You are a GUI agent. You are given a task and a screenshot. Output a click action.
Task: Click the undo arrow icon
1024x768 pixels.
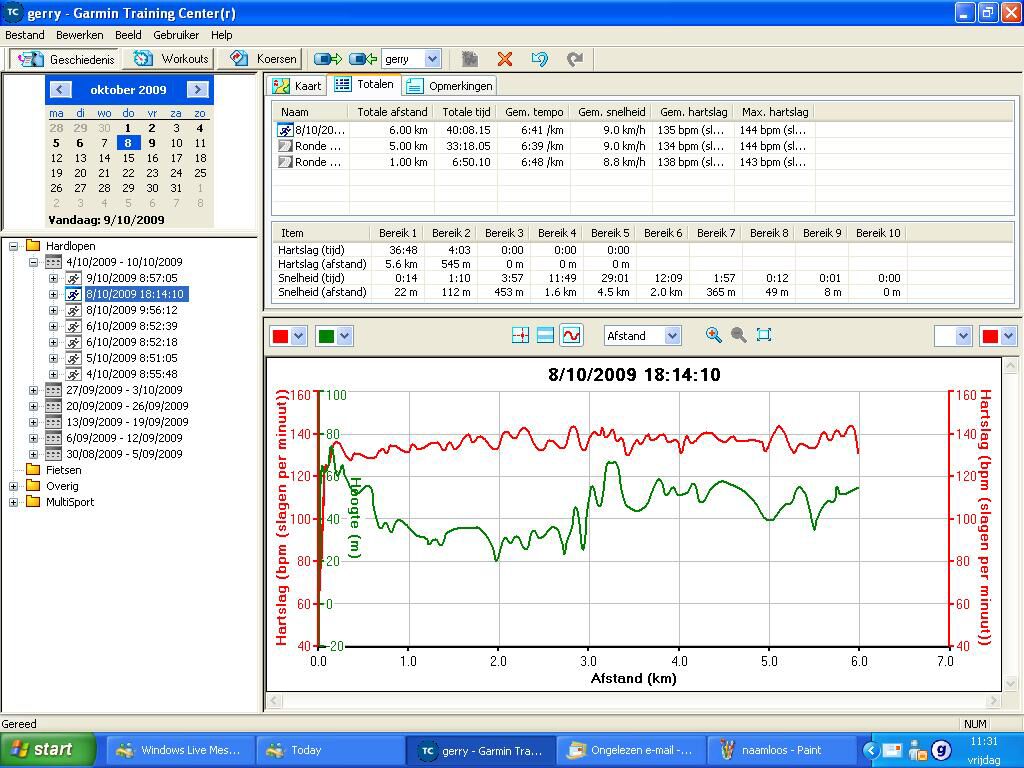click(540, 59)
